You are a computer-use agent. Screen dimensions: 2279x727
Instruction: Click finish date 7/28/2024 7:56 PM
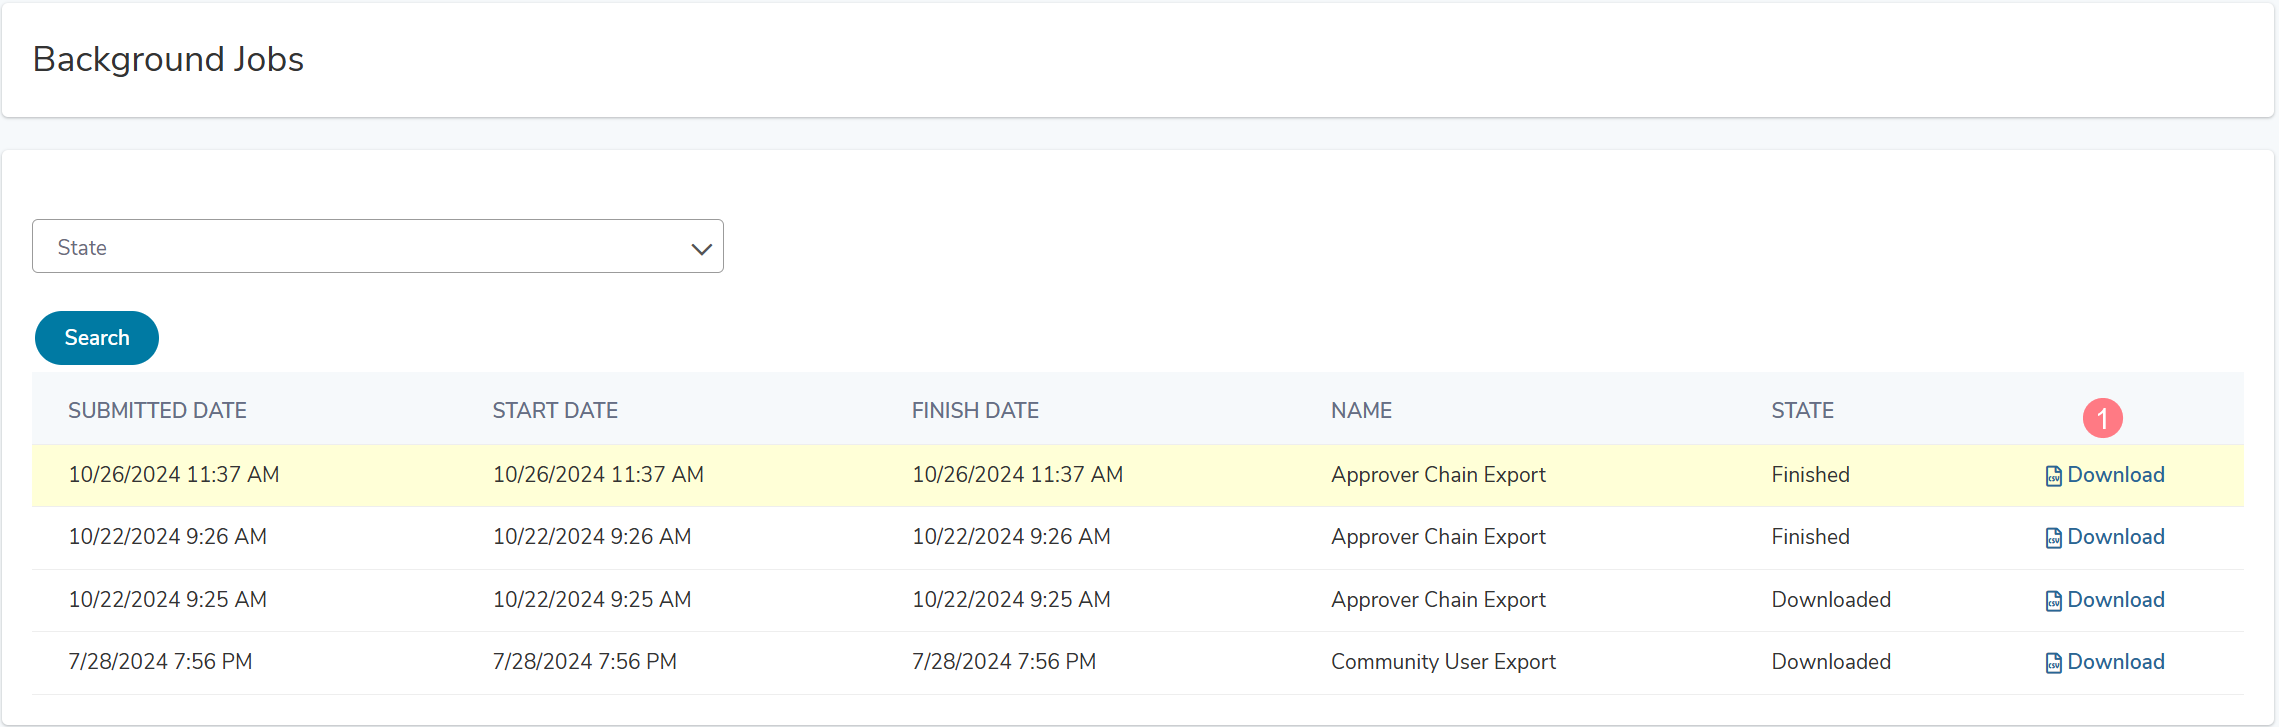tap(1004, 662)
